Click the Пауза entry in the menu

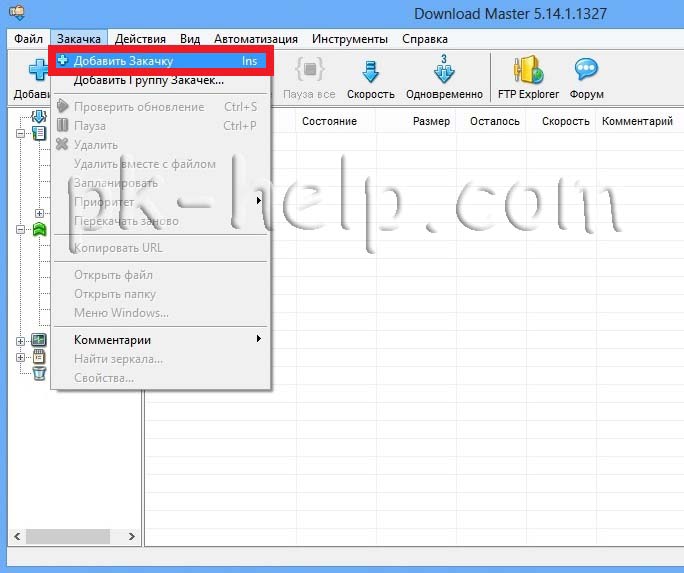coord(161,126)
